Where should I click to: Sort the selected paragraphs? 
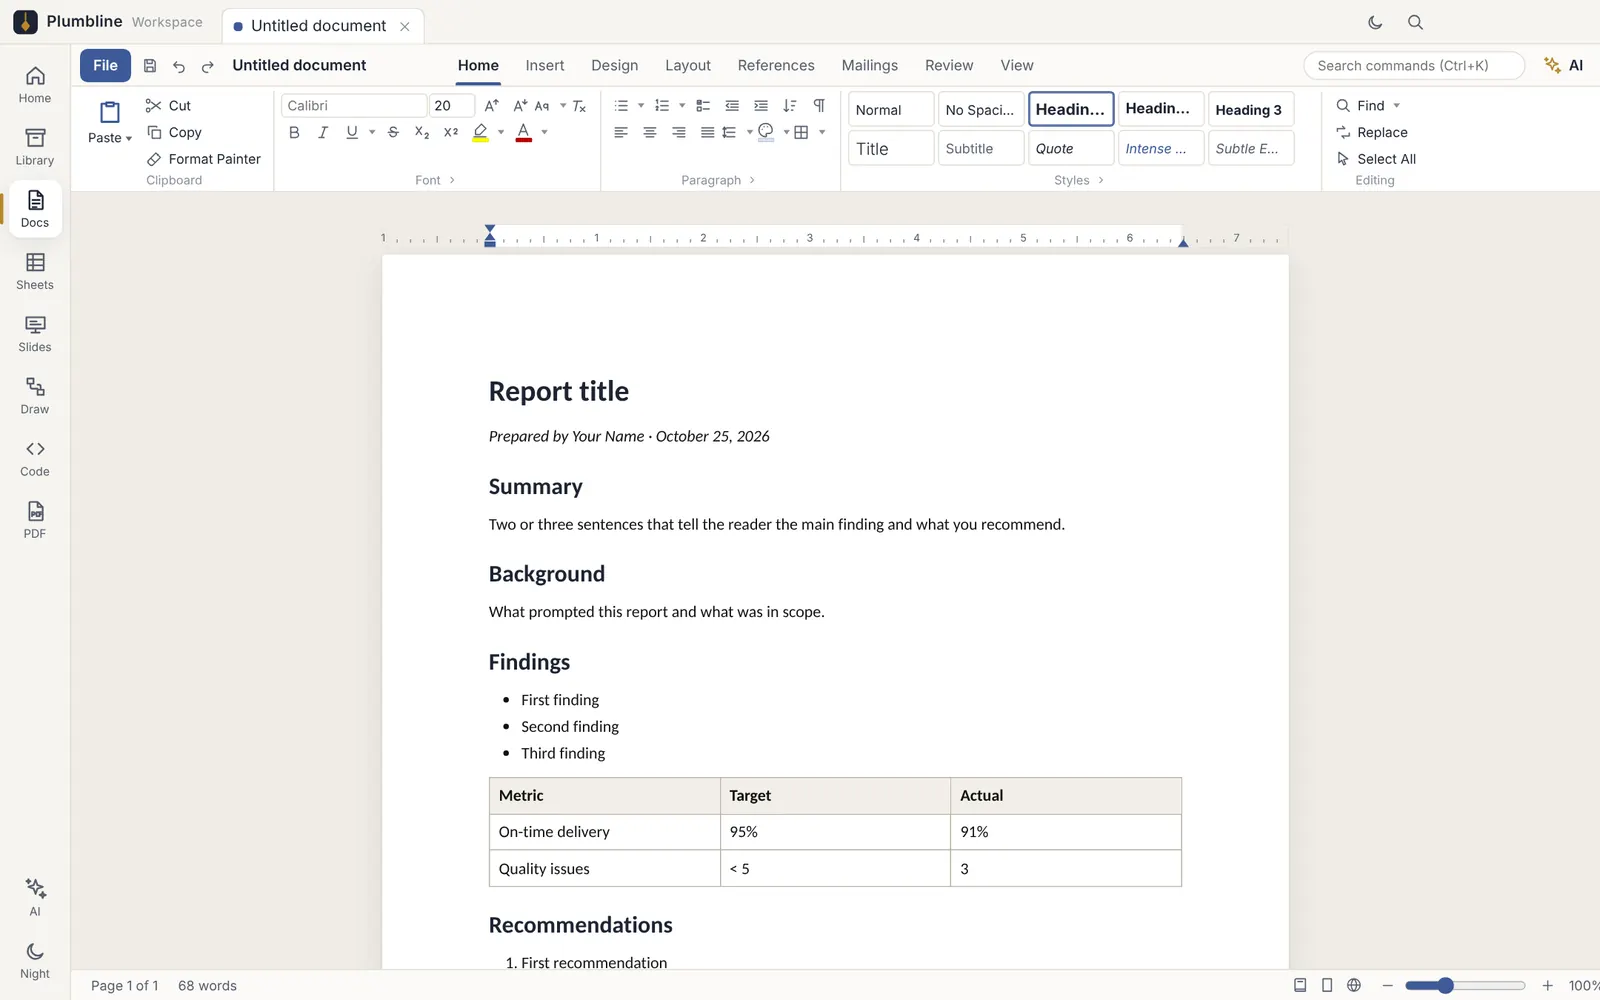coord(790,106)
